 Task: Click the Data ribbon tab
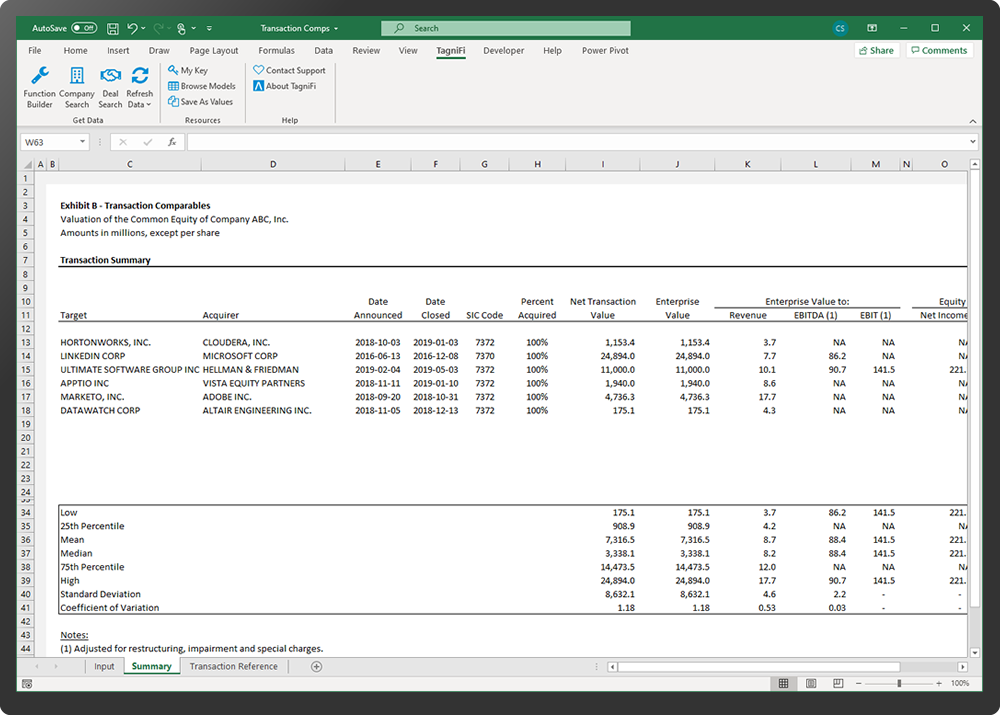tap(323, 50)
